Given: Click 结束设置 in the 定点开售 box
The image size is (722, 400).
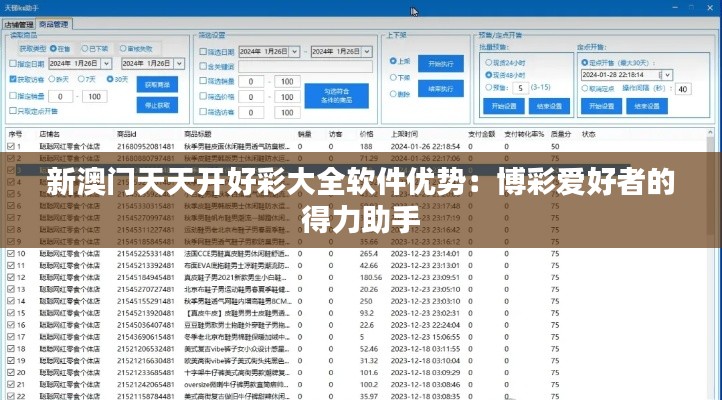Looking at the screenshot, I should point(646,106).
